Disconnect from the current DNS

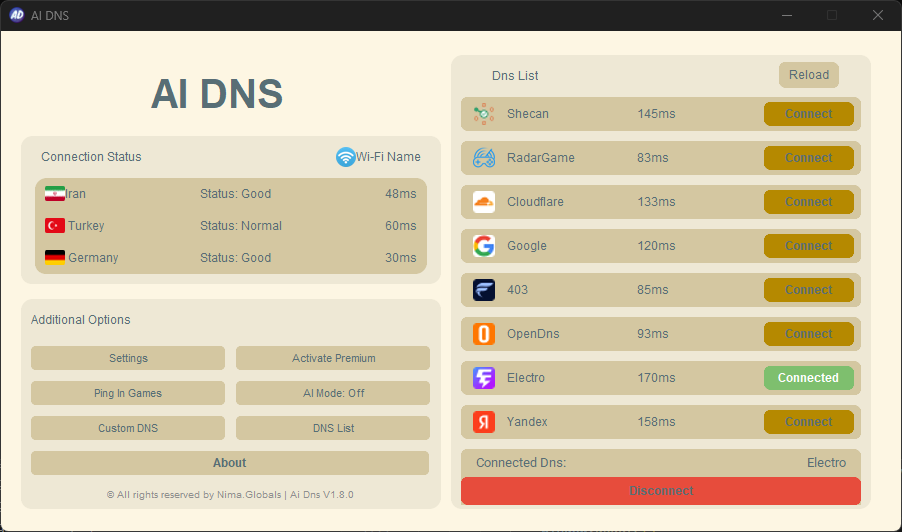coord(660,491)
